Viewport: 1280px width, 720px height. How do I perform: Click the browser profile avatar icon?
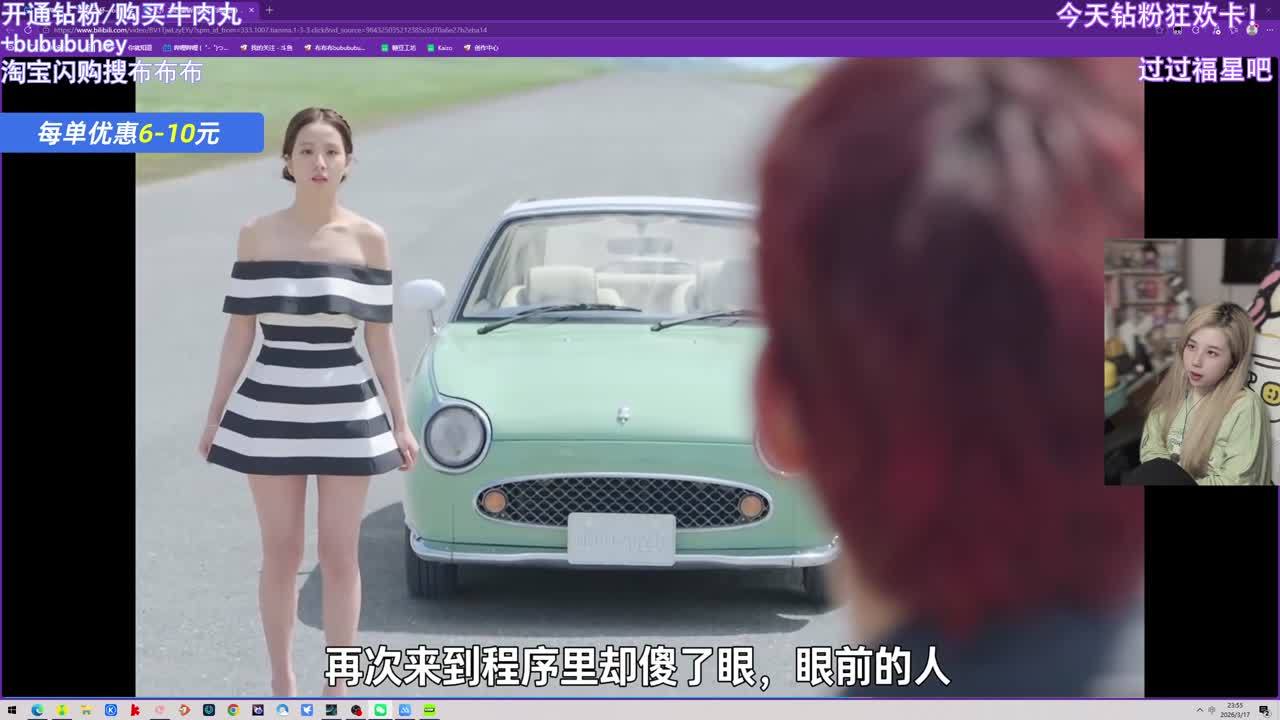click(x=1251, y=30)
